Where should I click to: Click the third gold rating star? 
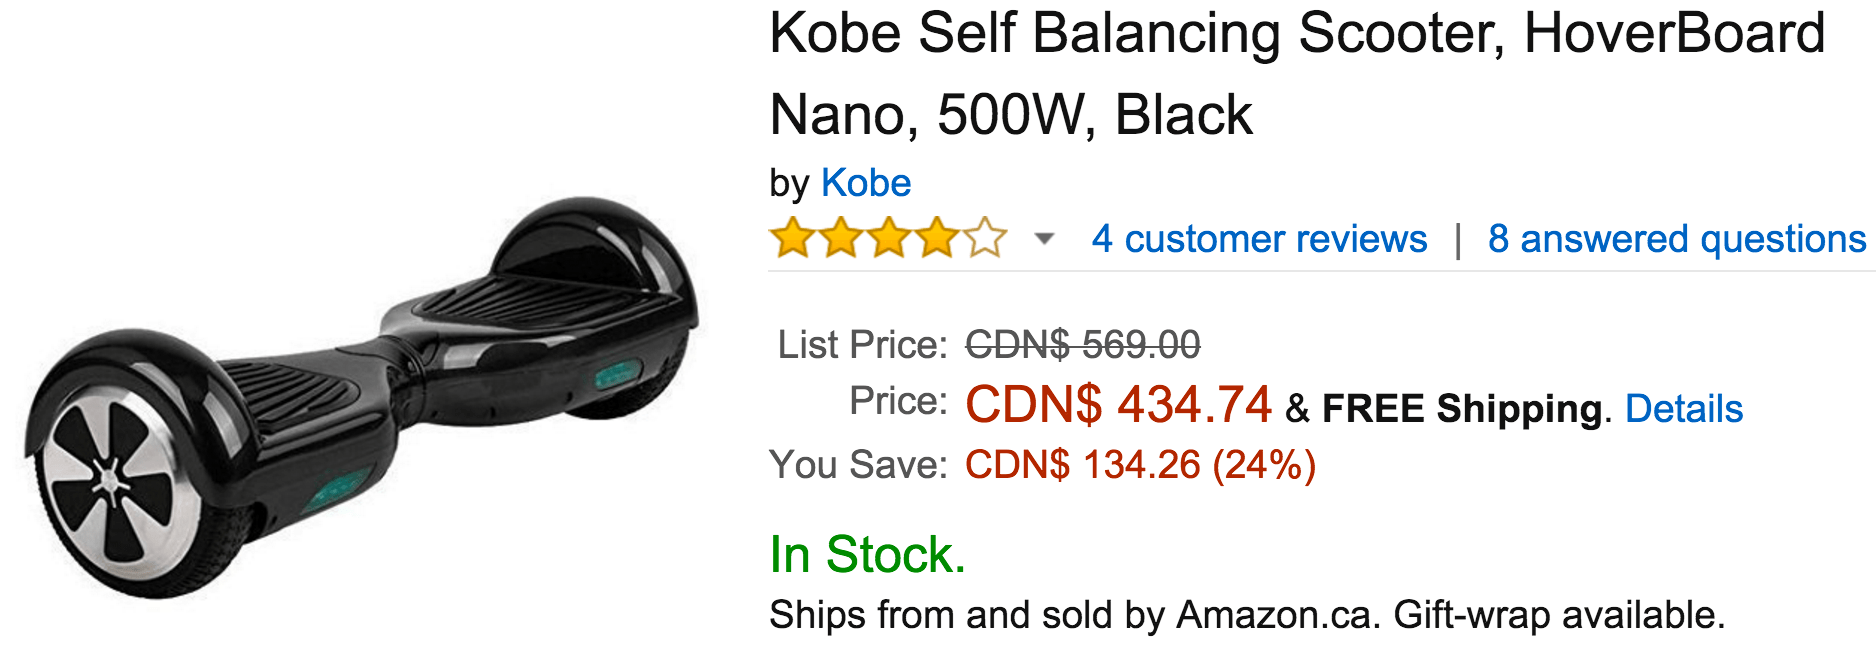[x=888, y=239]
